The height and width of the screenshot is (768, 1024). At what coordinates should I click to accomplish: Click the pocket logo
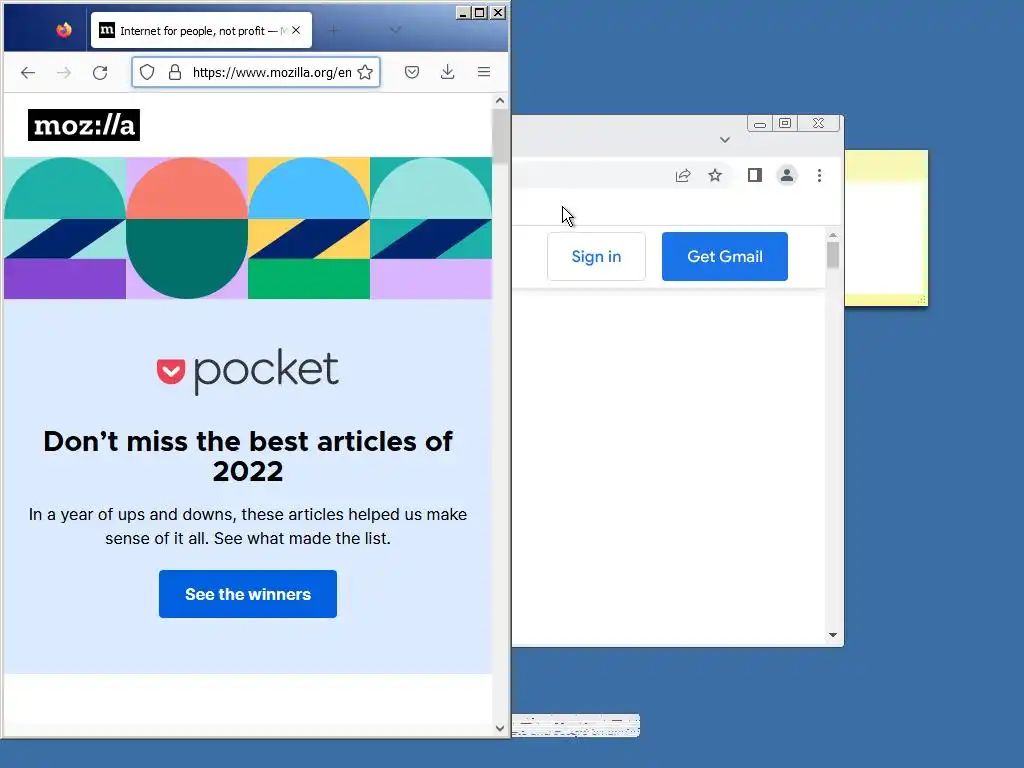click(x=248, y=371)
